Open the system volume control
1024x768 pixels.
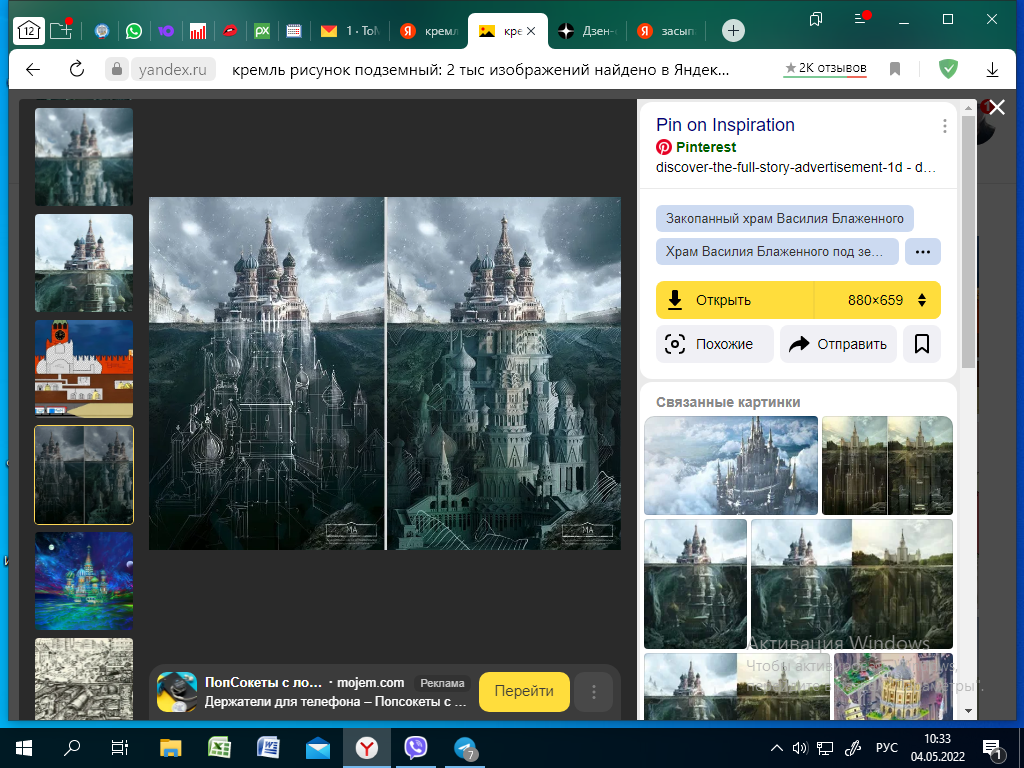pos(800,748)
